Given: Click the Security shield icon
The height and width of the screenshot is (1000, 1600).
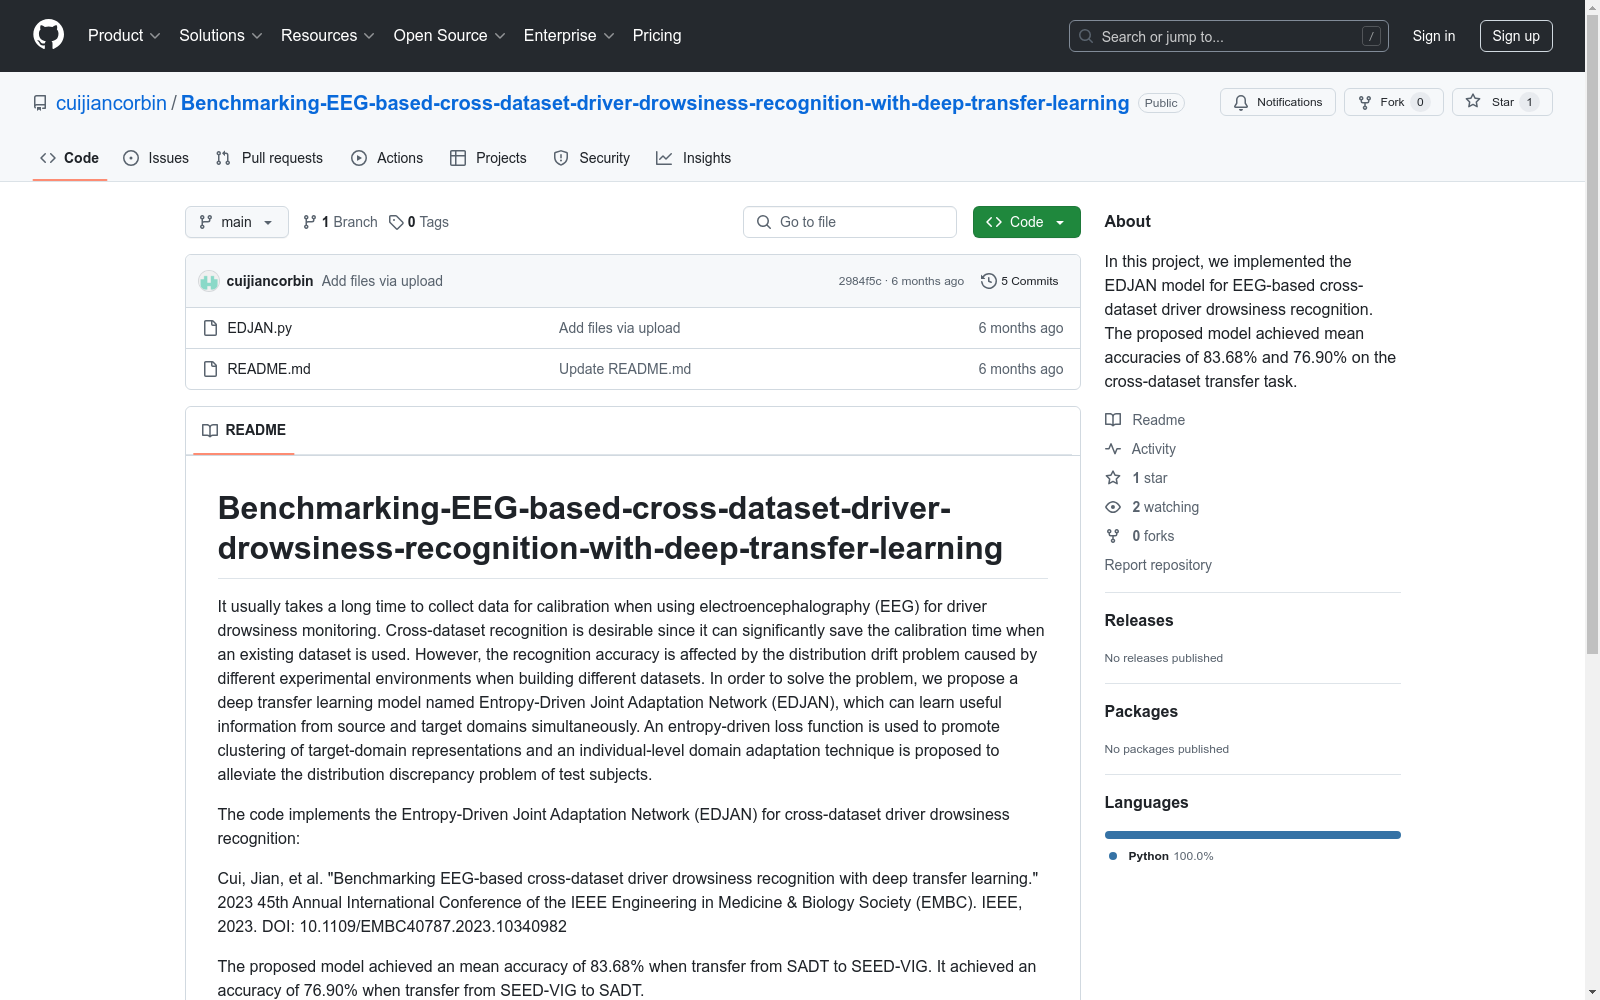Looking at the screenshot, I should (x=561, y=158).
